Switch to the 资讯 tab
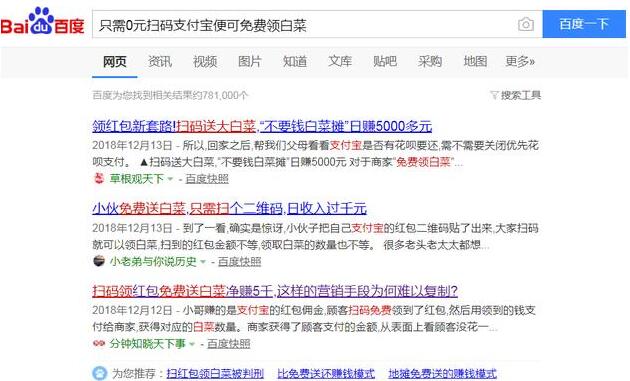Viewport: 630px width, 381px height. tap(160, 61)
